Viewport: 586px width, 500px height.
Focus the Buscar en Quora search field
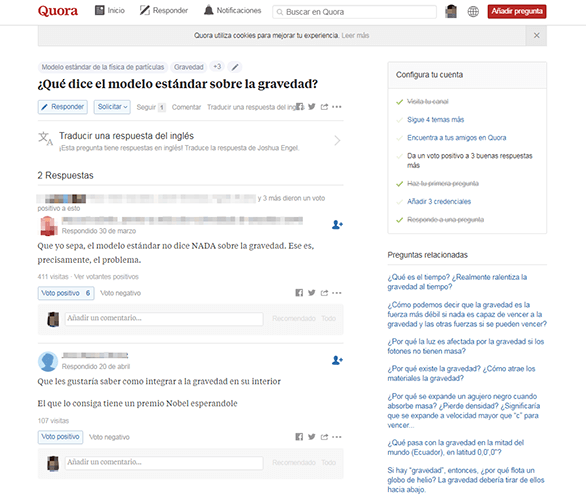pyautogui.click(x=354, y=12)
